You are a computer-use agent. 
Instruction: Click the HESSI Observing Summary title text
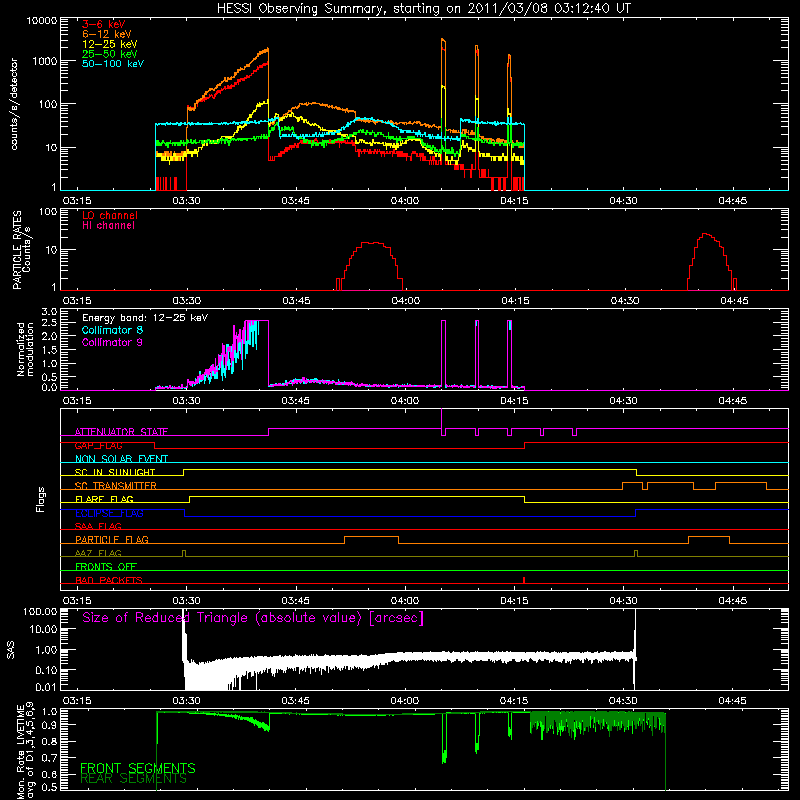tap(424, 9)
